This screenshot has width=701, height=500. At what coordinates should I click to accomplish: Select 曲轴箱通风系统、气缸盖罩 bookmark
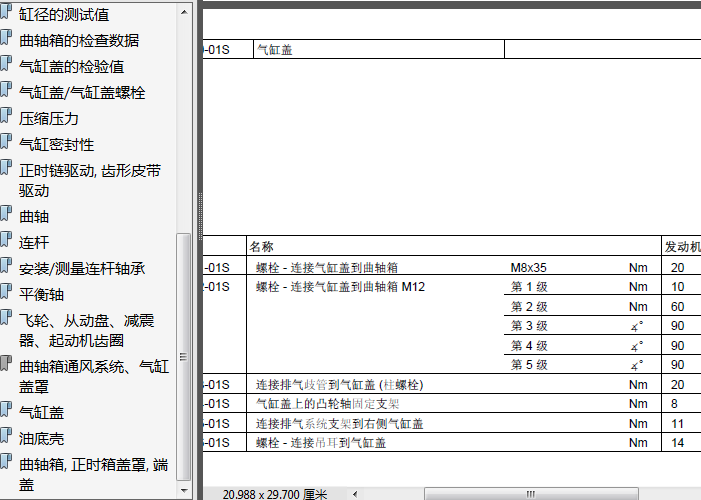click(x=94, y=377)
